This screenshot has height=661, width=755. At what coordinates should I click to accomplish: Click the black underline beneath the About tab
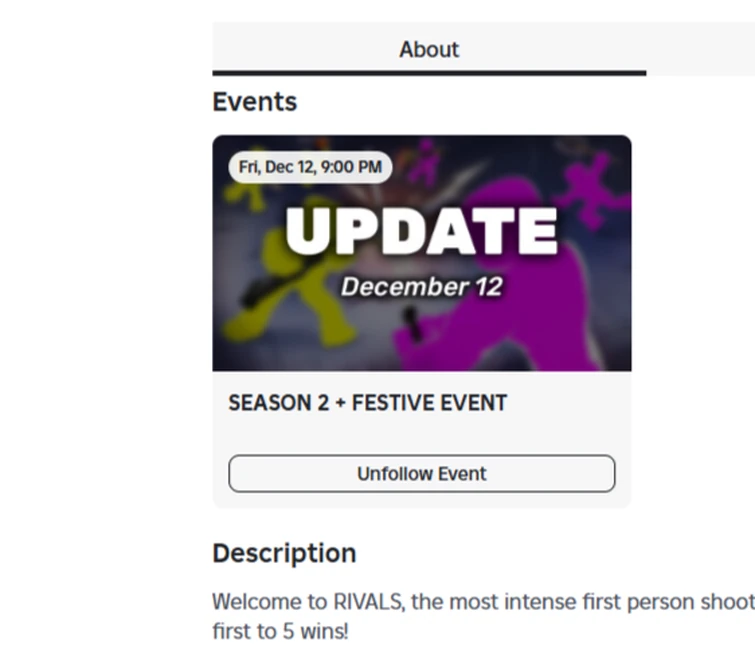[x=428, y=72]
